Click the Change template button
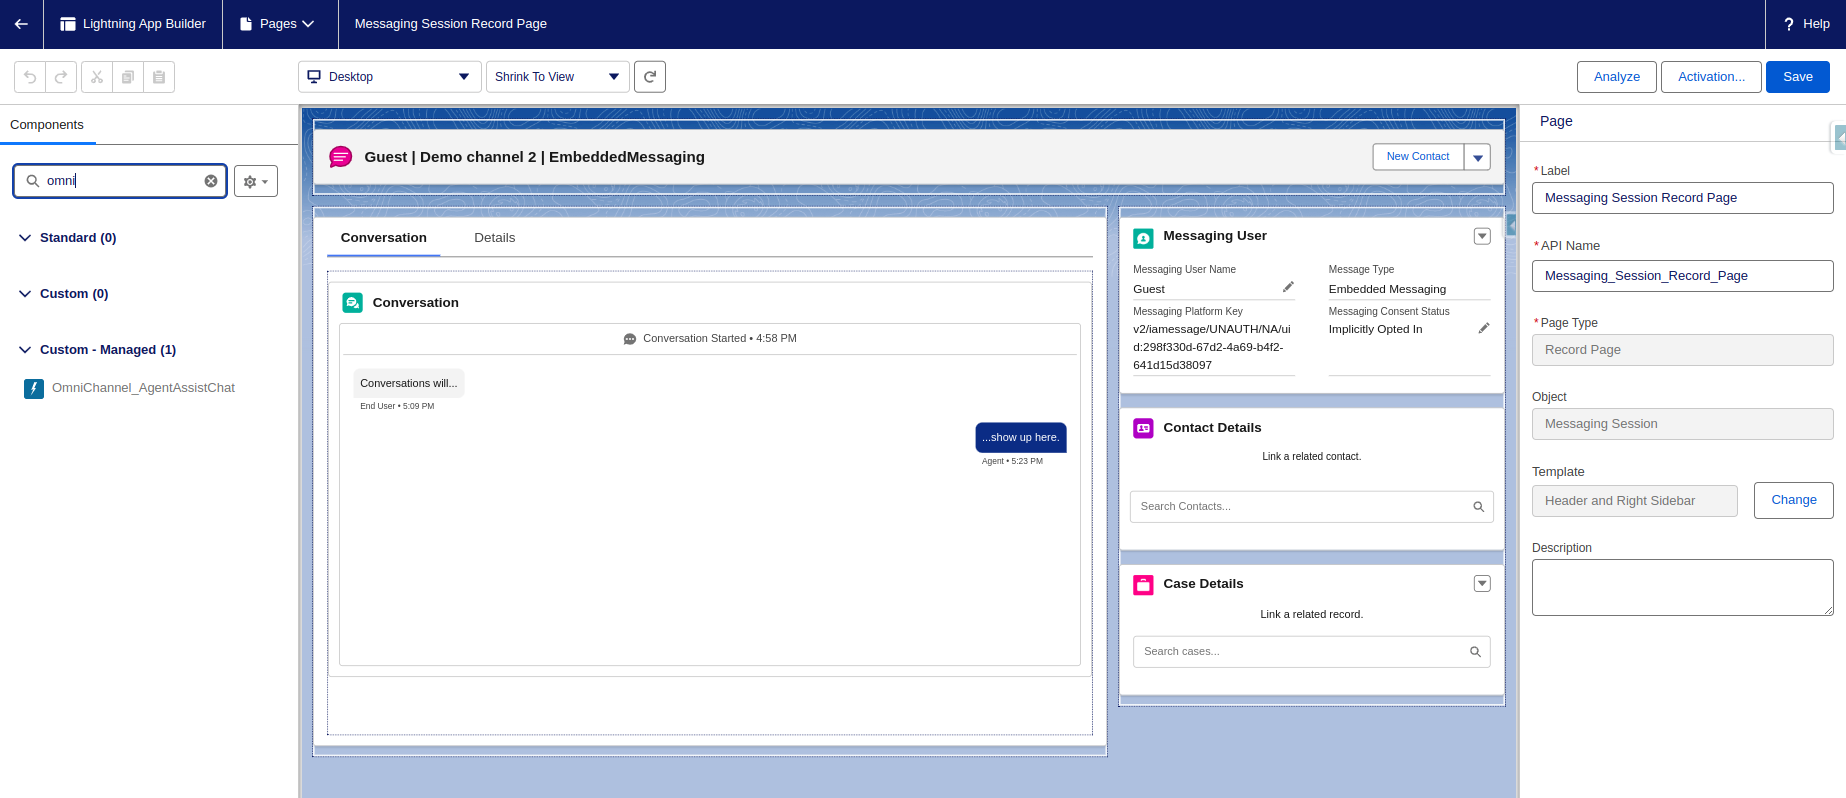This screenshot has width=1846, height=798. pos(1793,500)
